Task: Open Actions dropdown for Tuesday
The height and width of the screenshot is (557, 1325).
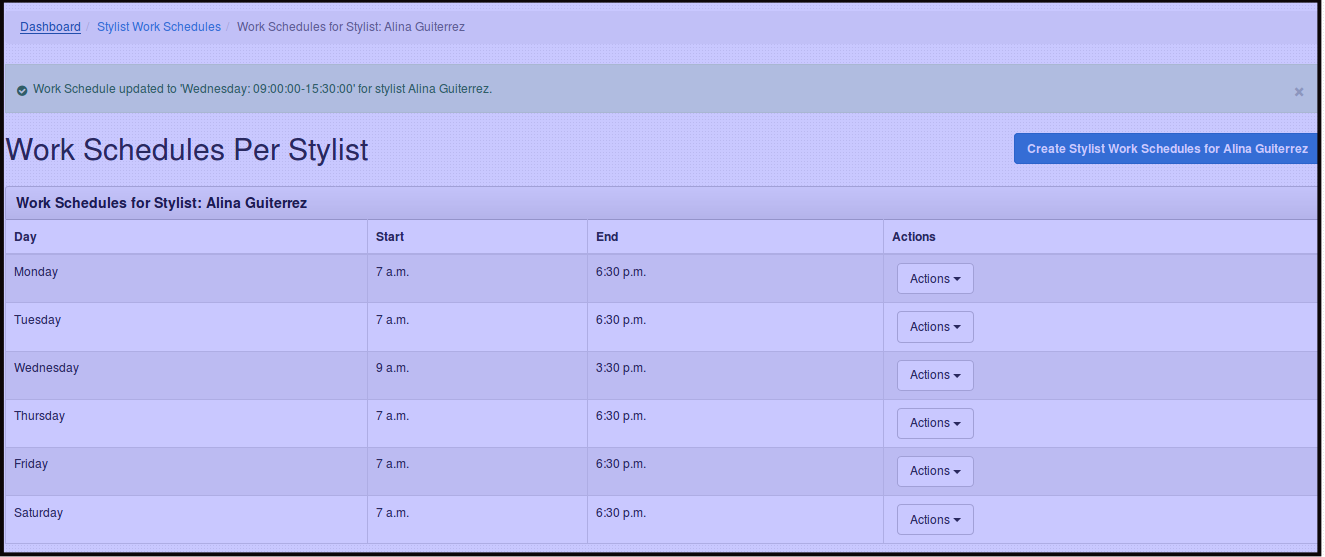Action: [935, 327]
